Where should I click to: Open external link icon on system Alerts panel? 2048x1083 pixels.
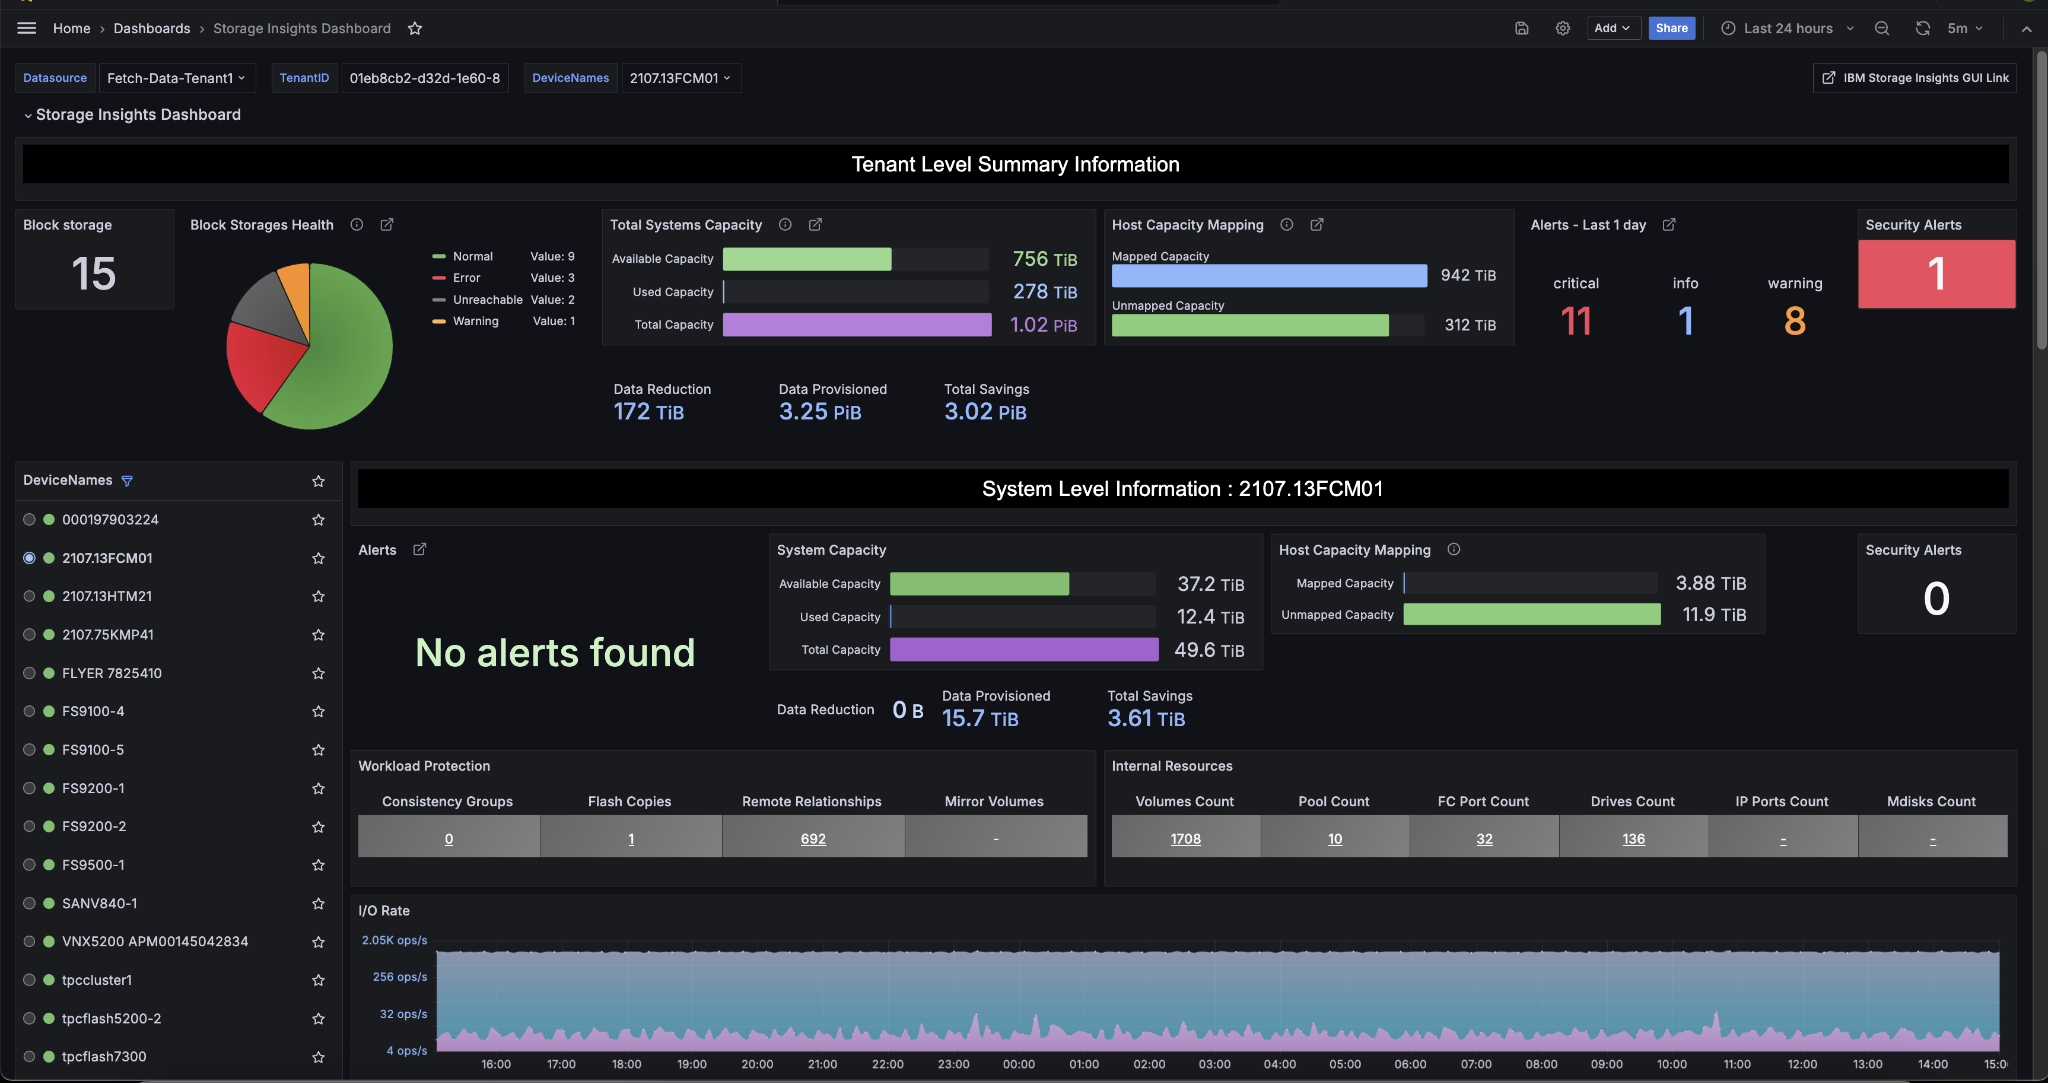pyautogui.click(x=420, y=550)
